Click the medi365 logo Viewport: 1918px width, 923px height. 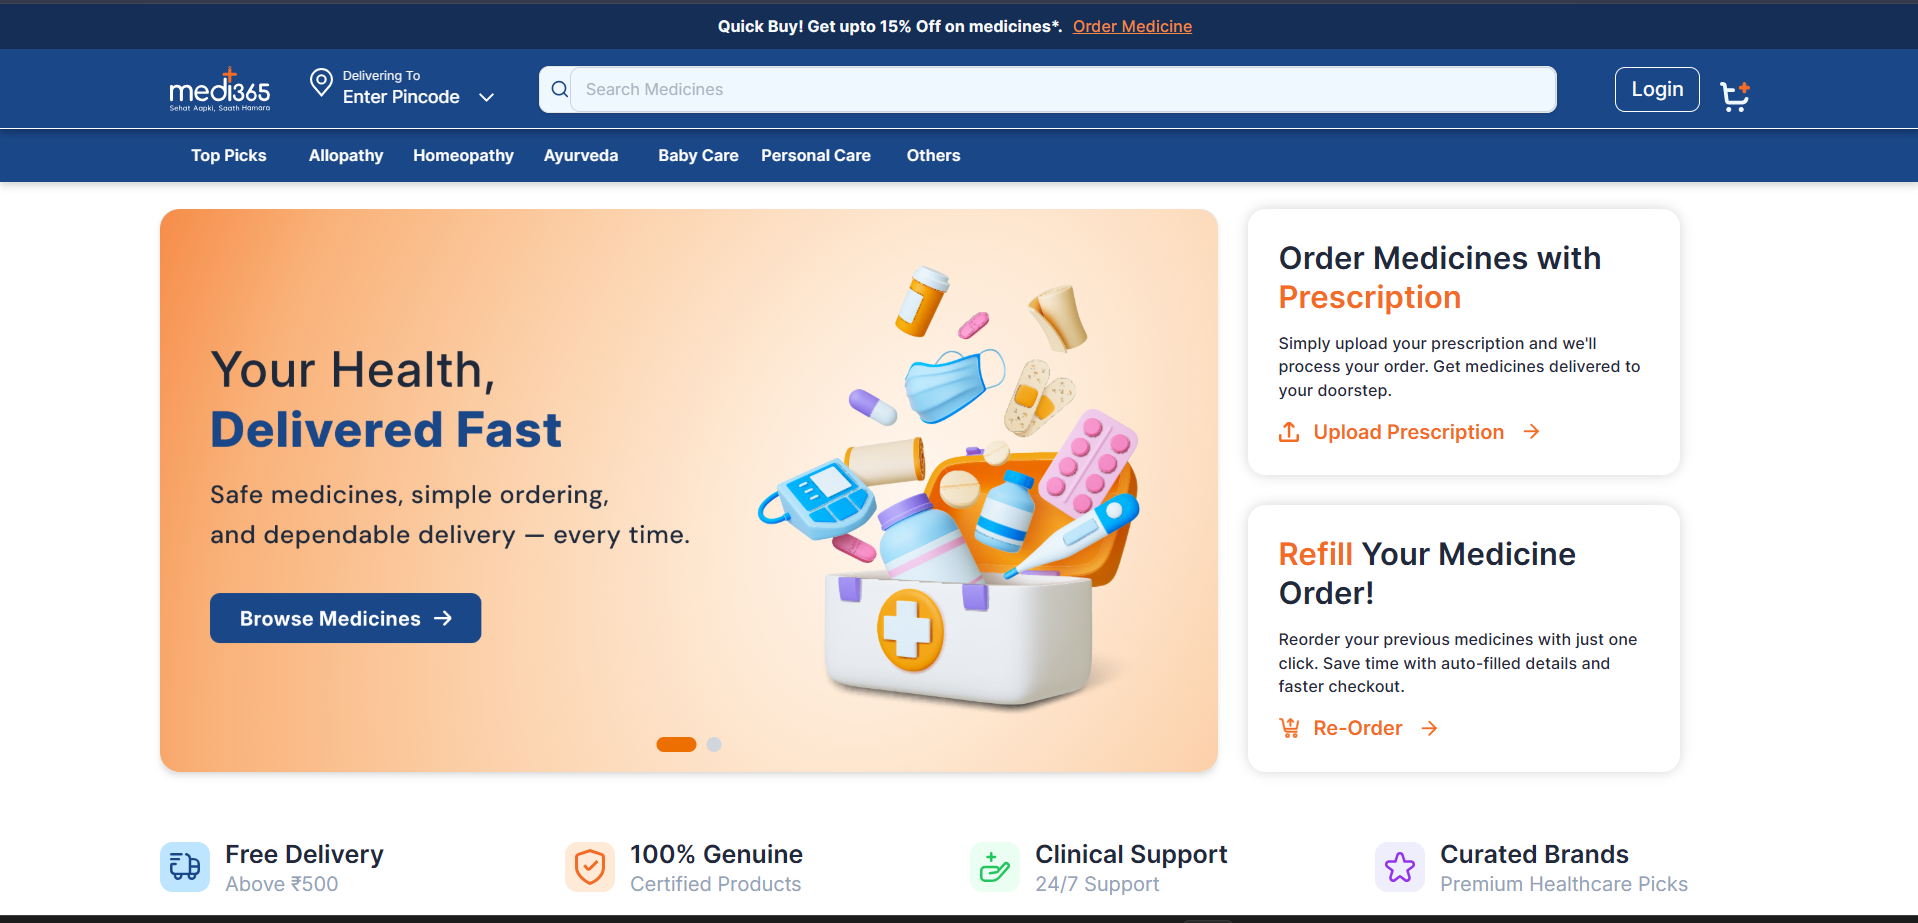point(220,90)
